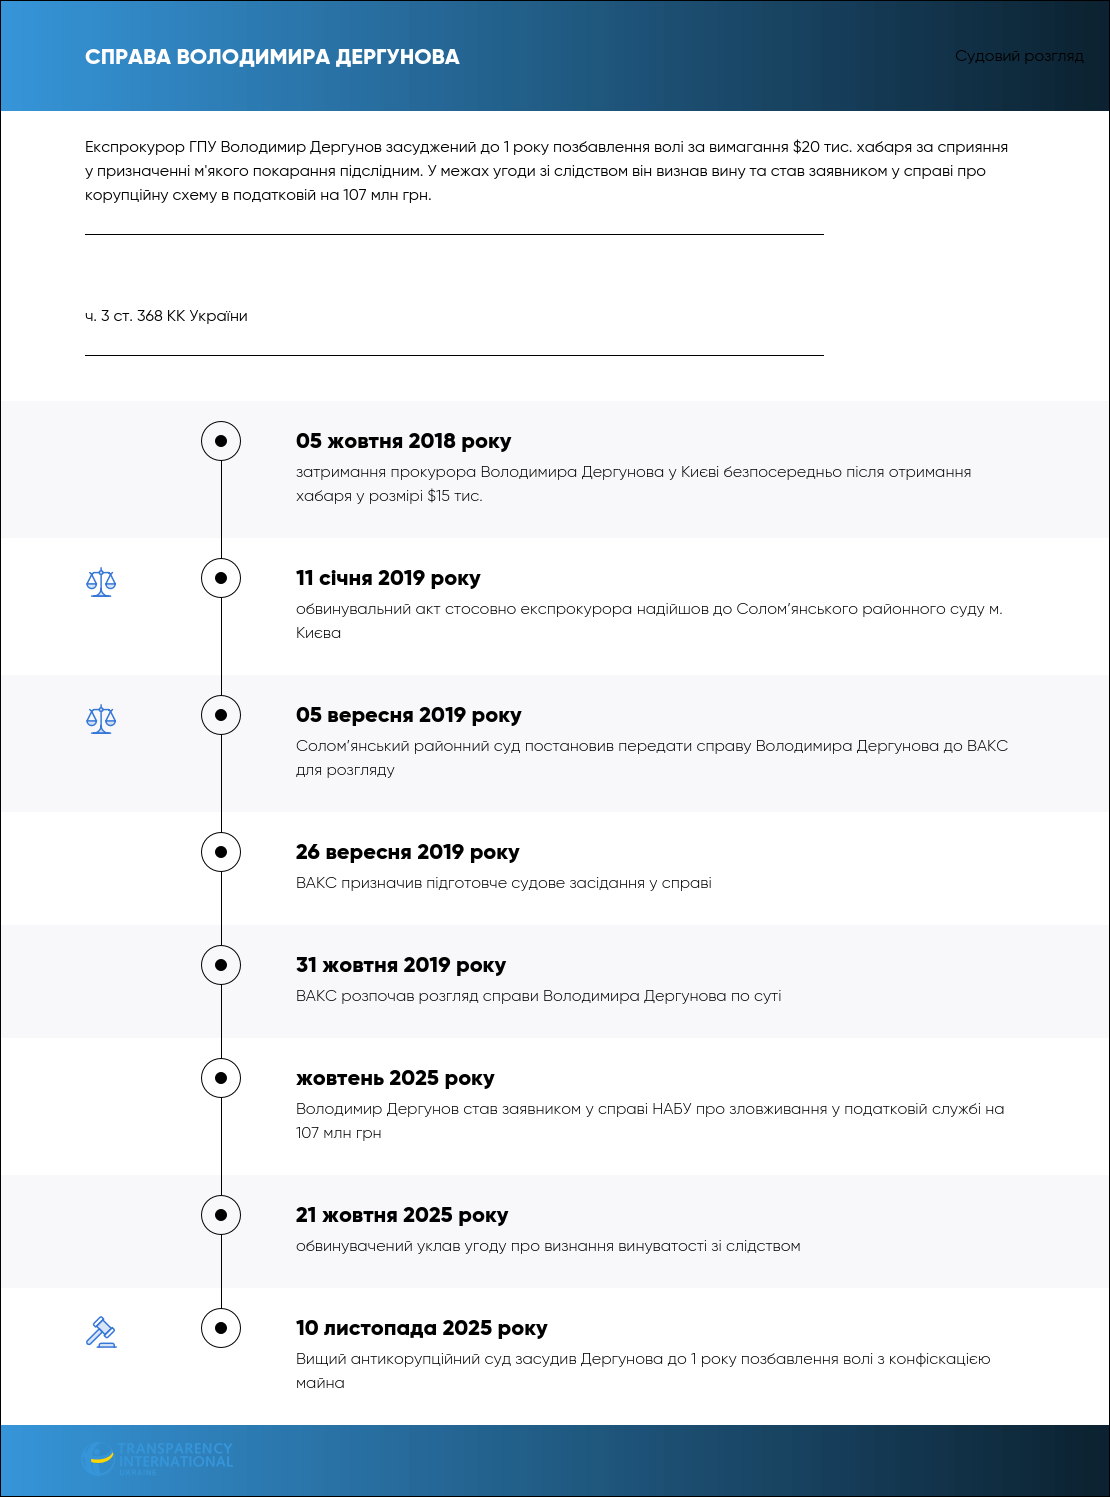
Task: Click the scales icon beside 11 січня 2019
Action: tap(101, 582)
